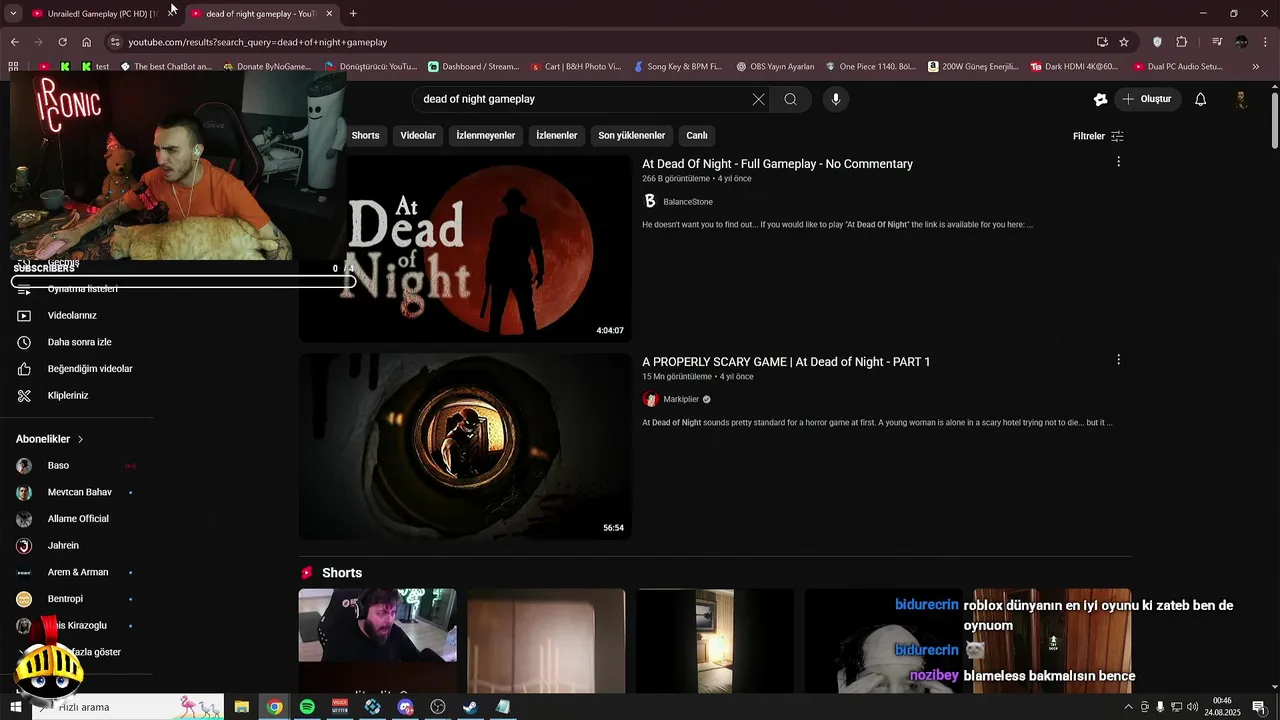This screenshot has width=1280, height=720.
Task: Reload the page
Action: click(62, 42)
